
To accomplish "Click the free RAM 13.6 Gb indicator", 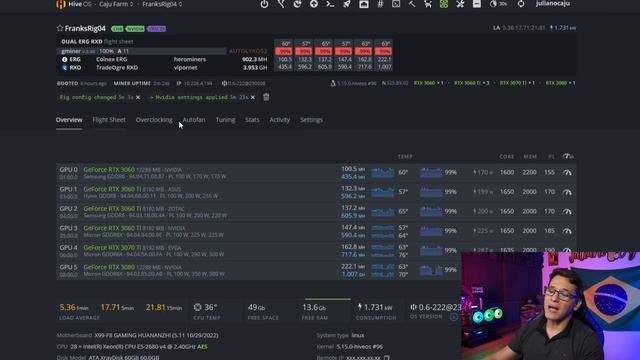I will coord(314,307).
